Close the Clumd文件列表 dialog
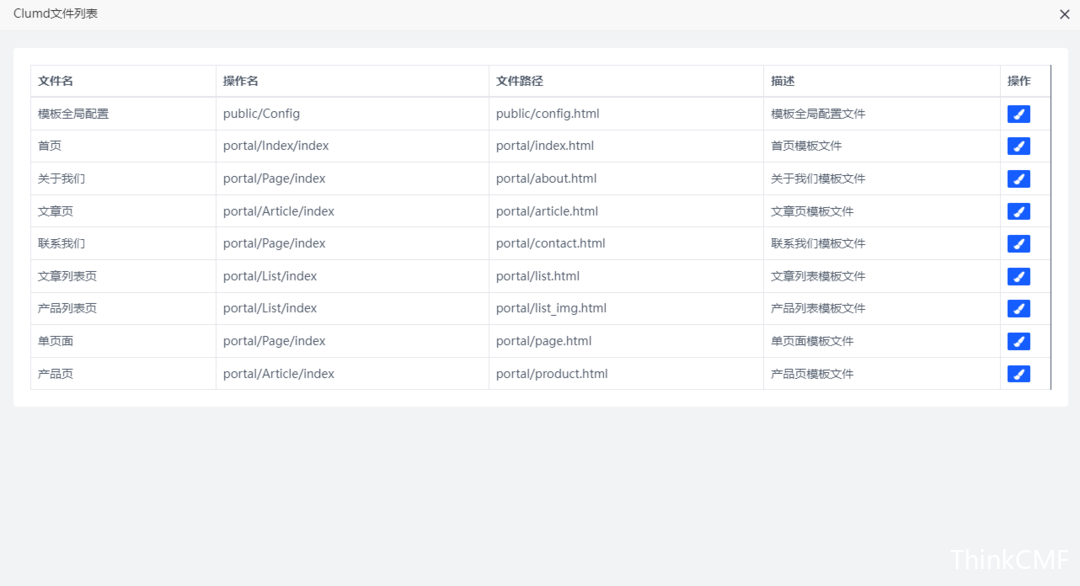This screenshot has width=1080, height=586. pyautogui.click(x=1064, y=14)
